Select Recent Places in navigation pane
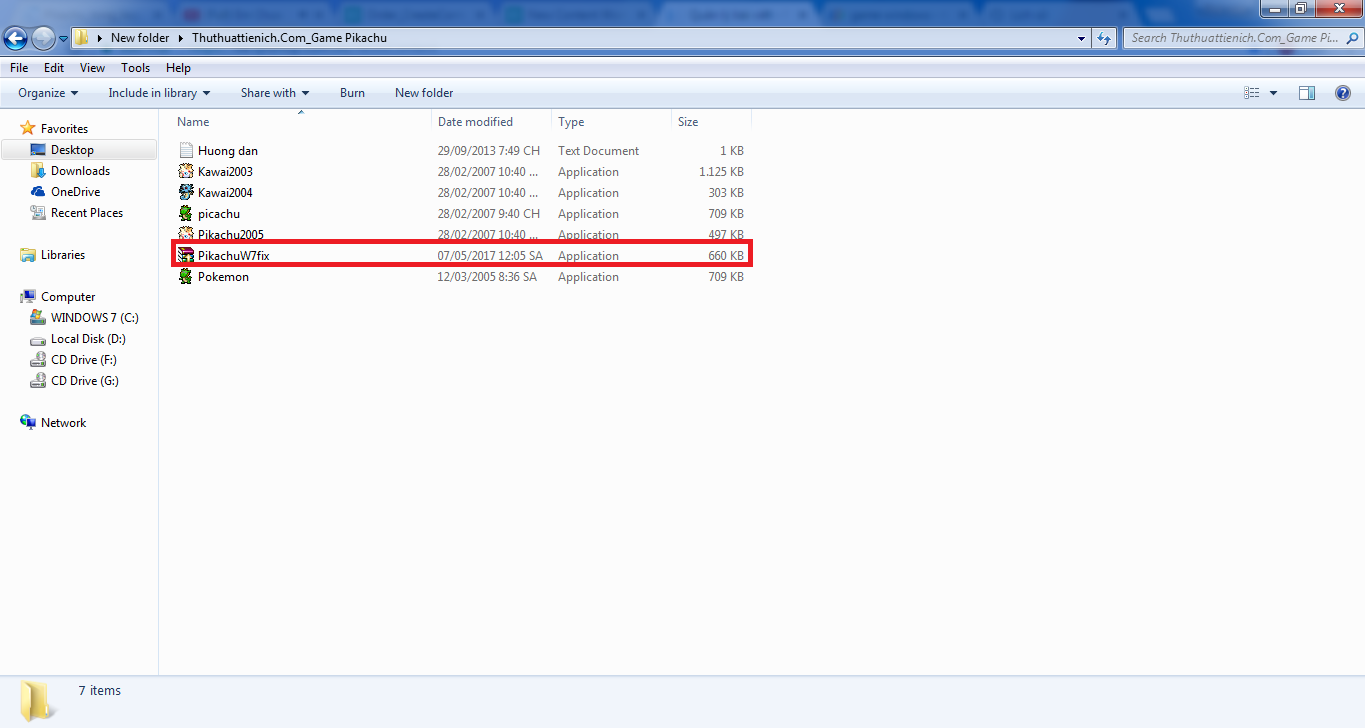The width and height of the screenshot is (1365, 728). coord(87,213)
